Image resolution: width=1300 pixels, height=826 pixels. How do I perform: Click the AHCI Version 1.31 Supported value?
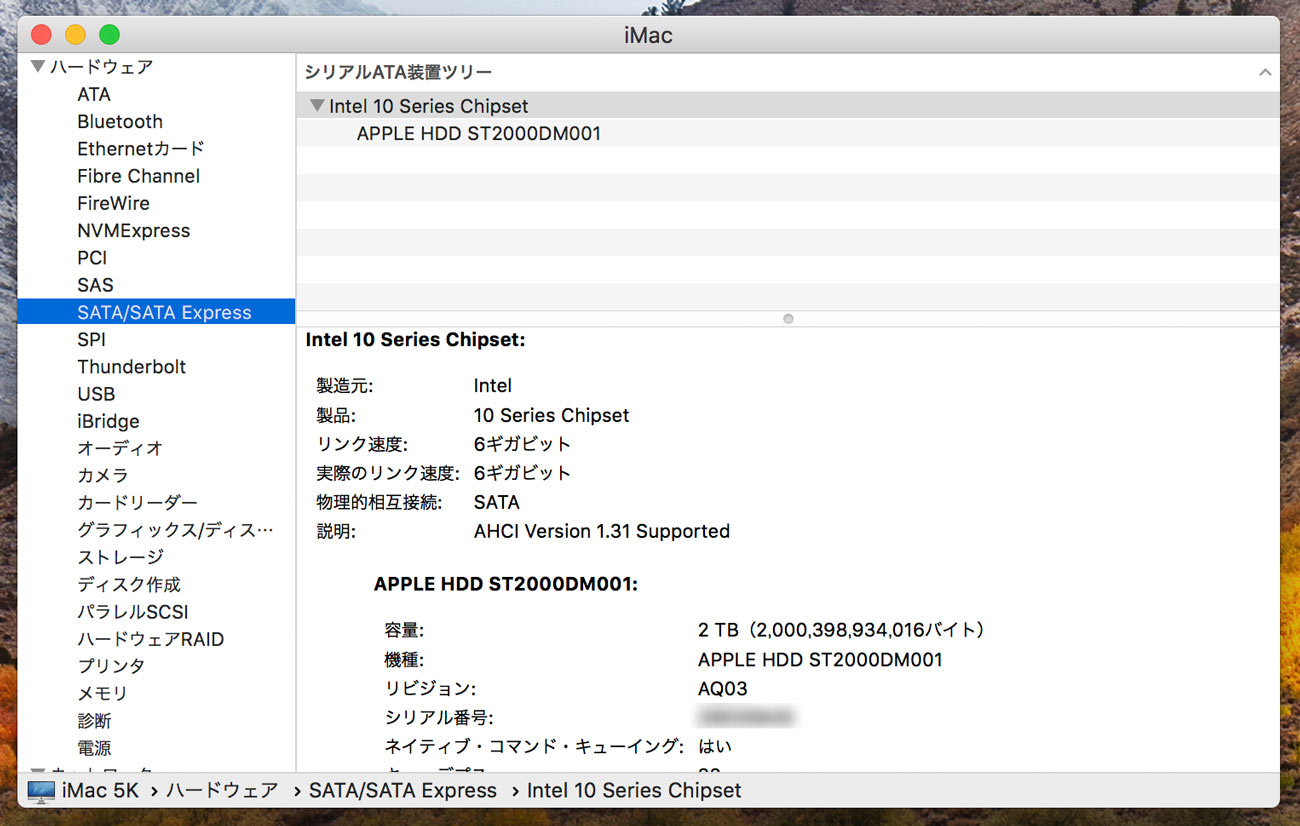coord(602,531)
